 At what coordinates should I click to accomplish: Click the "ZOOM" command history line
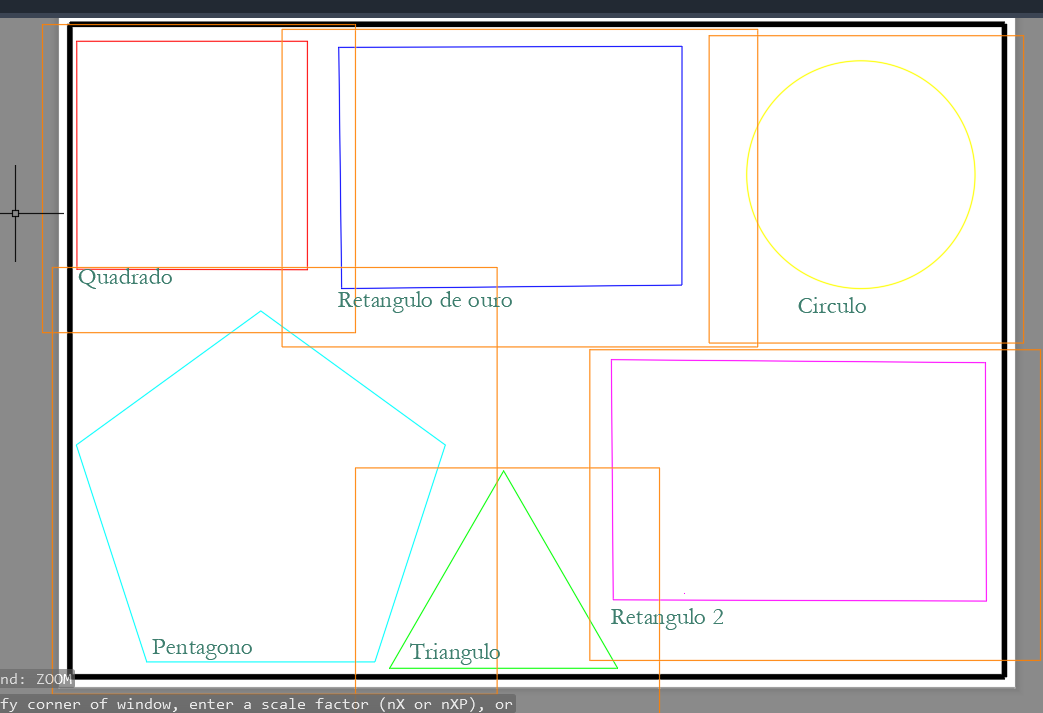pyautogui.click(x=37, y=679)
